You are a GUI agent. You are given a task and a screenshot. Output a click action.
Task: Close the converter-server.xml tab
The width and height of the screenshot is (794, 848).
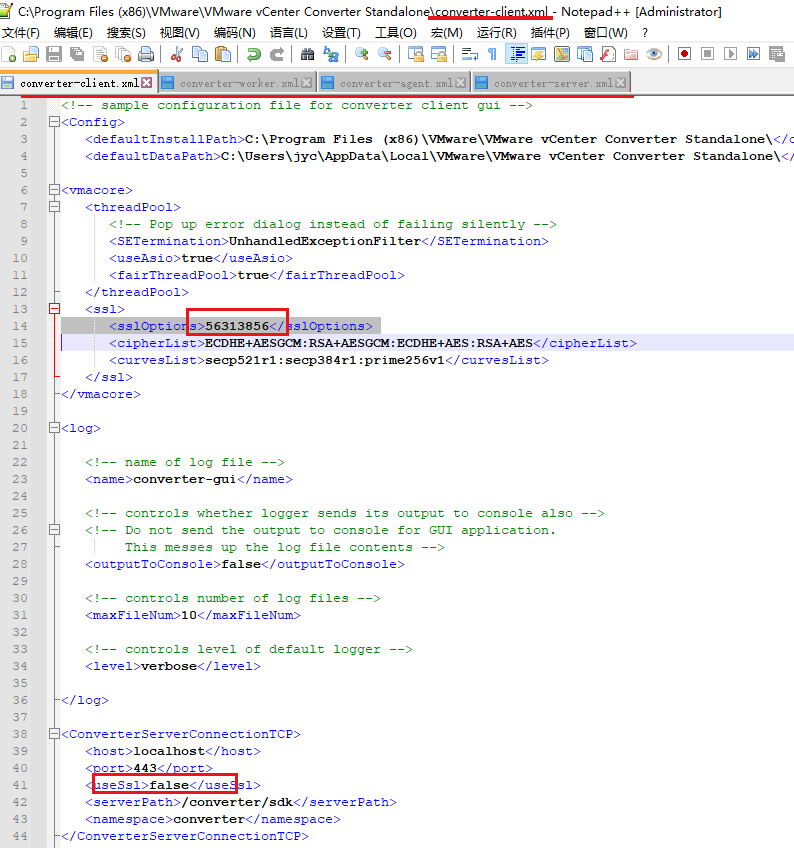[x=620, y=83]
